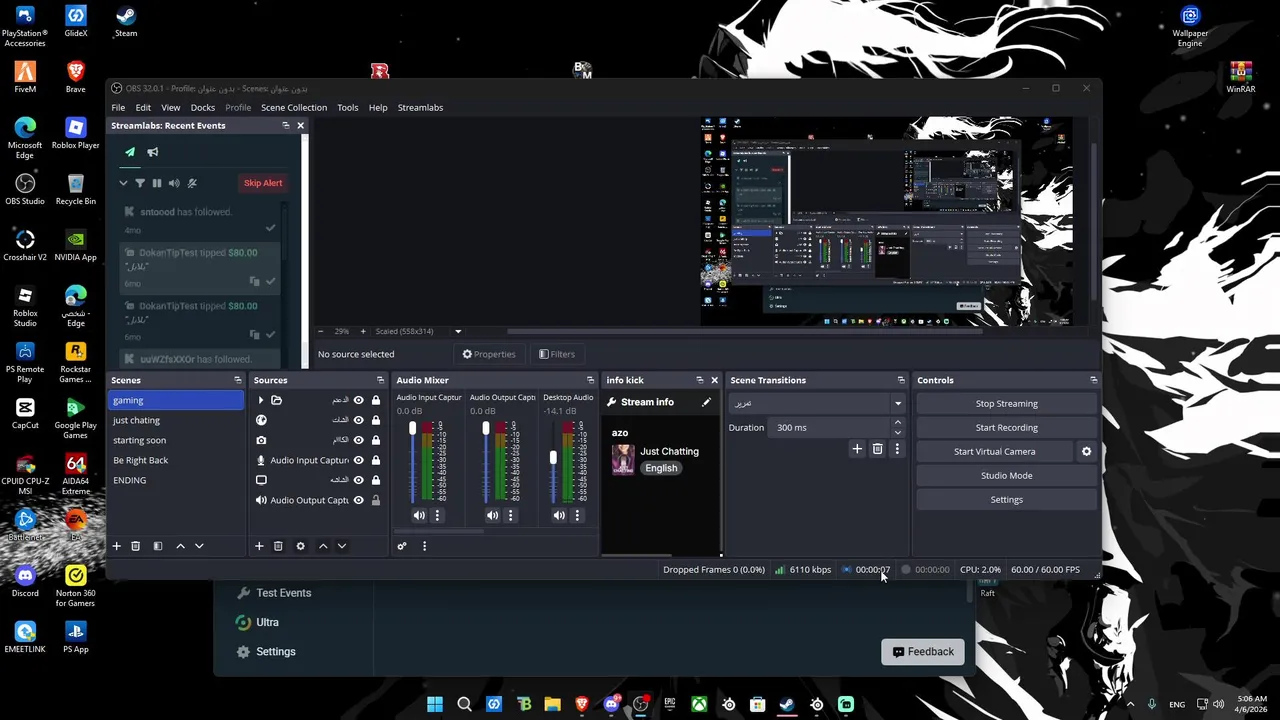Open source properties gear in the Sources toolbar
The height and width of the screenshot is (720, 1280).
(300, 546)
